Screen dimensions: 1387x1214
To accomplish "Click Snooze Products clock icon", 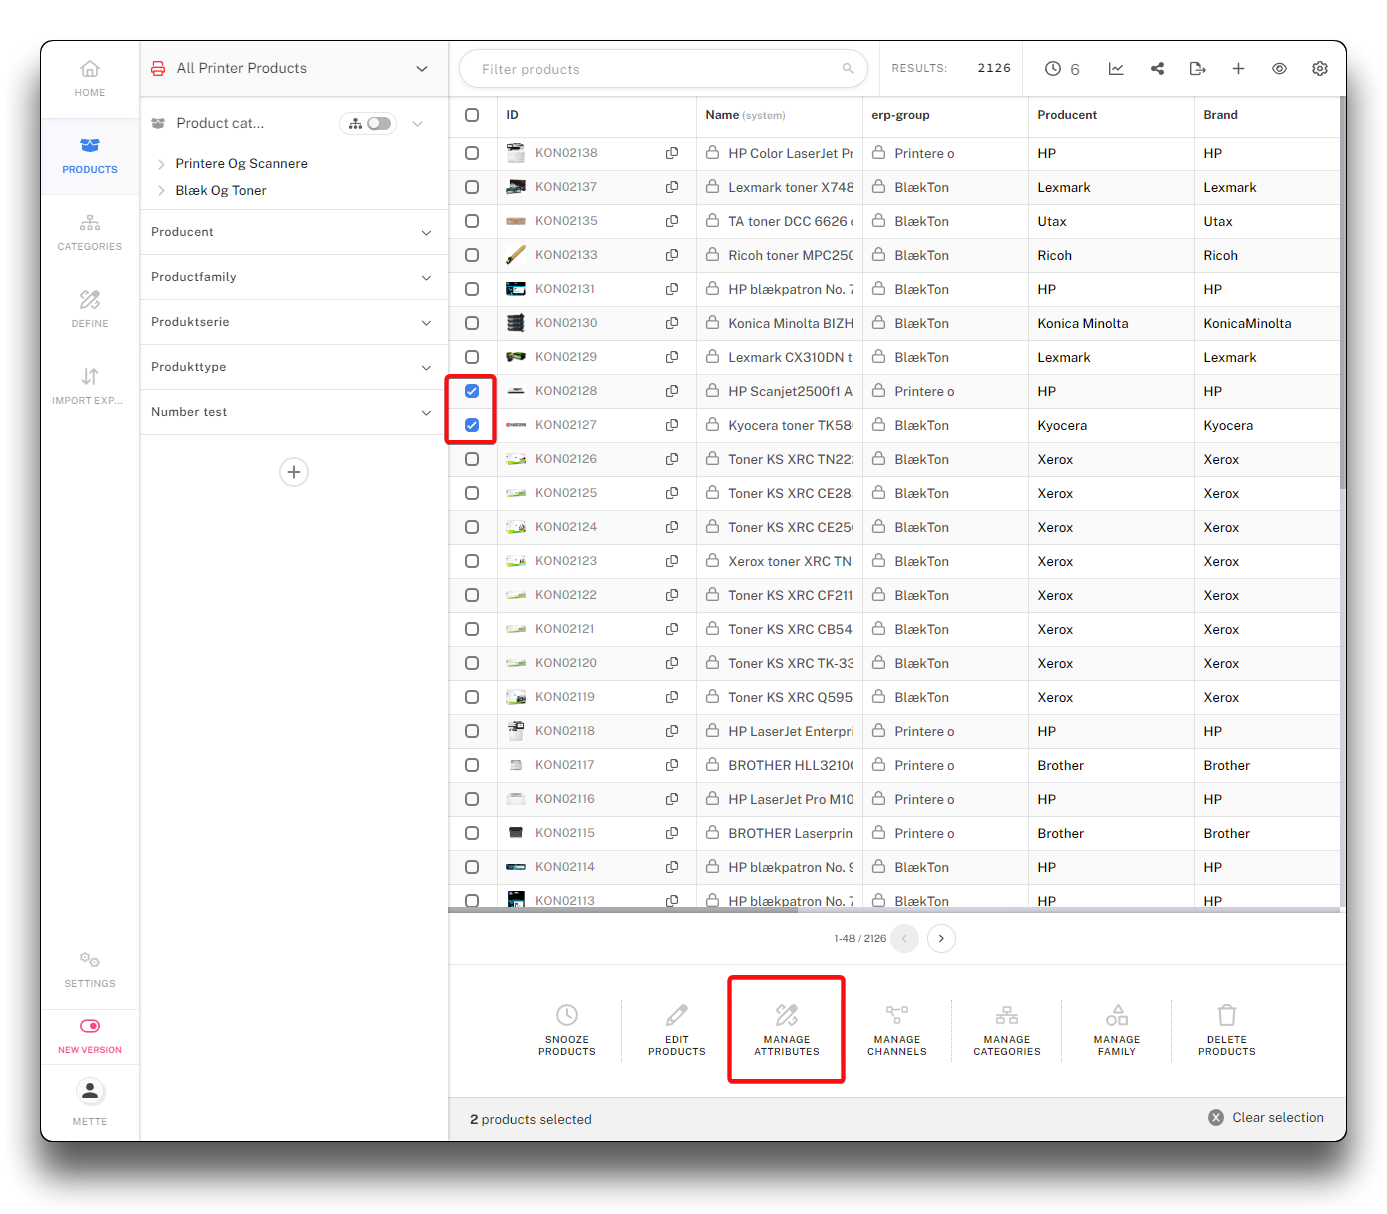I will click(x=567, y=1016).
